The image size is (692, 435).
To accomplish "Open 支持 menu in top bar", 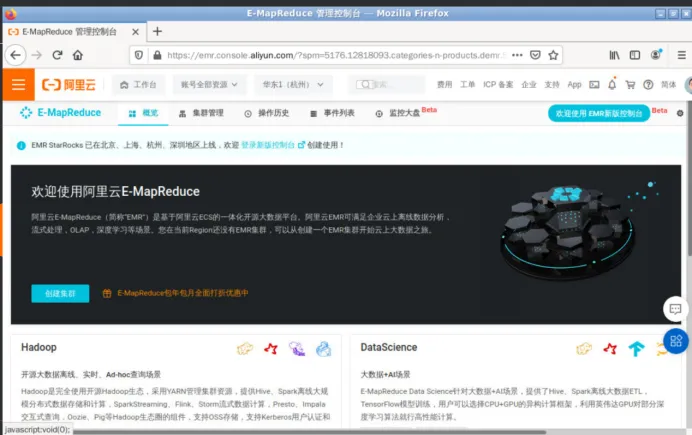I will 552,84.
